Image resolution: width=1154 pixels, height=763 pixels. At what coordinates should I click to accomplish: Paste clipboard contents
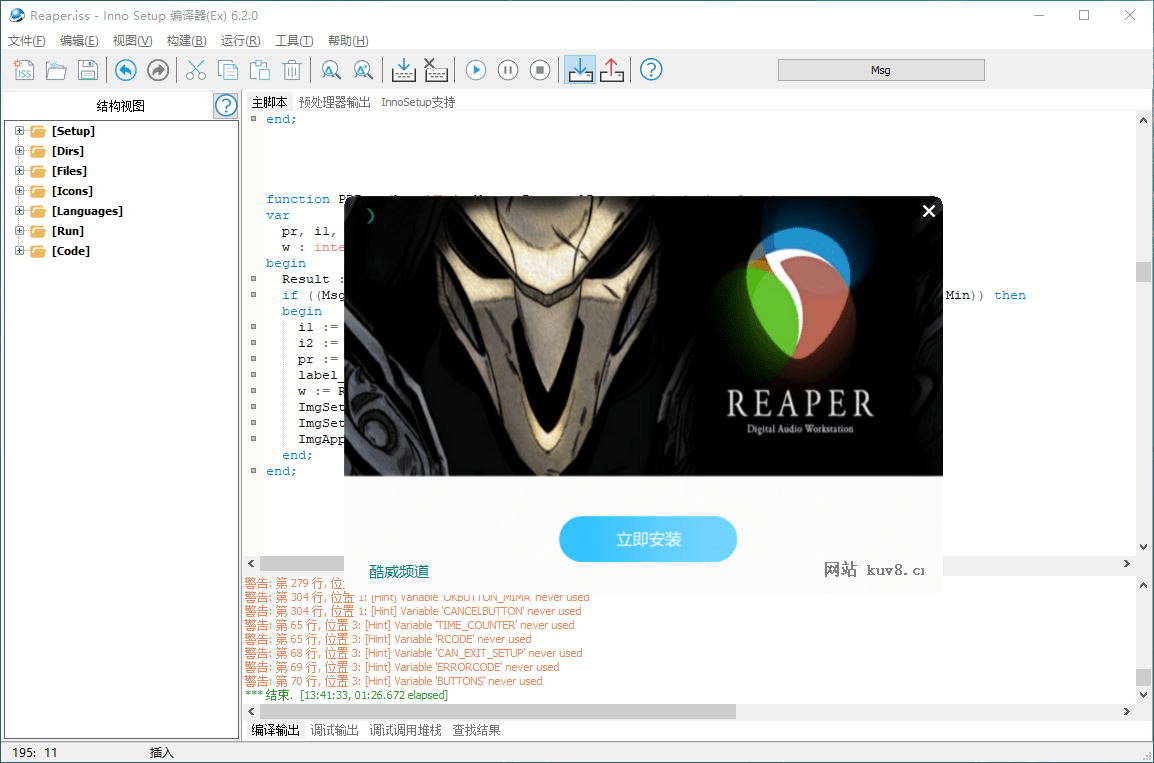[x=260, y=70]
